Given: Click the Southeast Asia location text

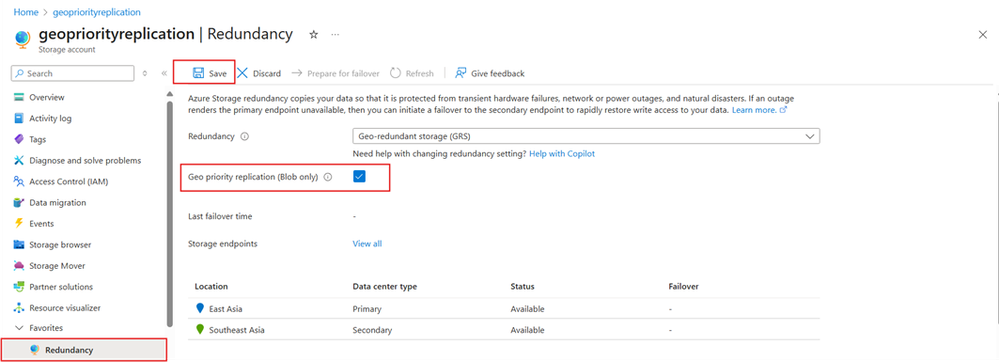Looking at the screenshot, I should coord(237,330).
